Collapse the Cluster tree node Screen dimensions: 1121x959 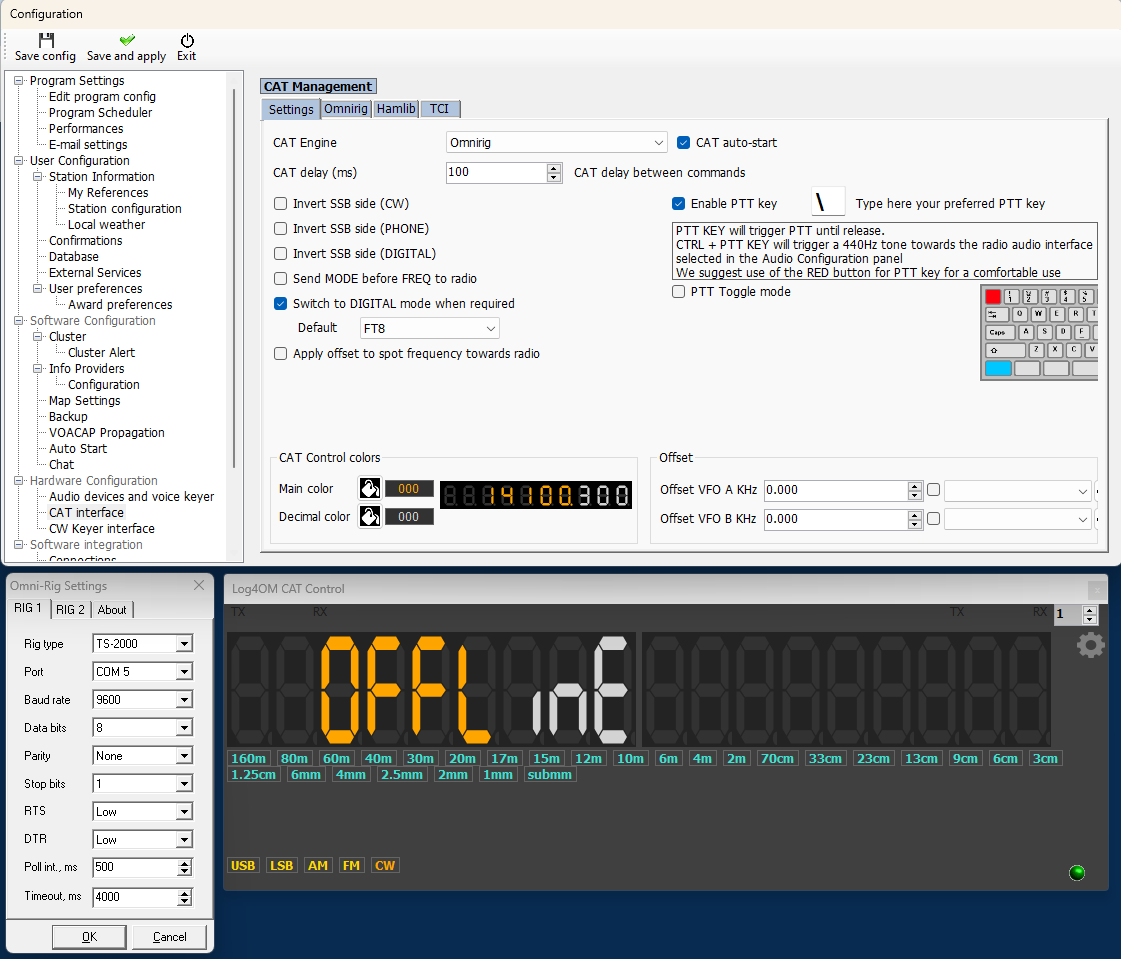coord(38,336)
